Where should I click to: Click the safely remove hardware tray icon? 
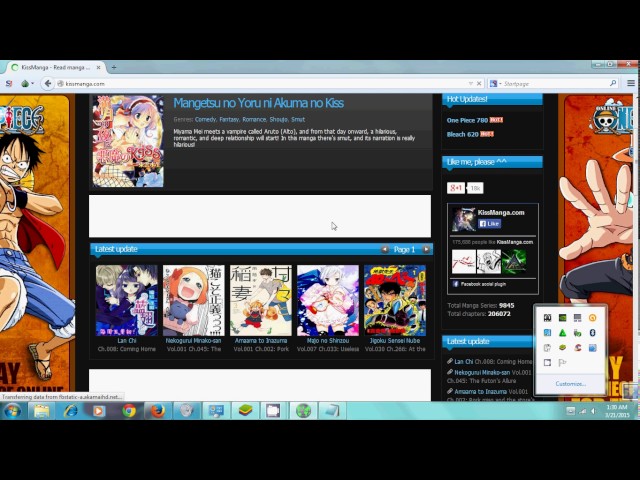pyautogui.click(x=578, y=333)
